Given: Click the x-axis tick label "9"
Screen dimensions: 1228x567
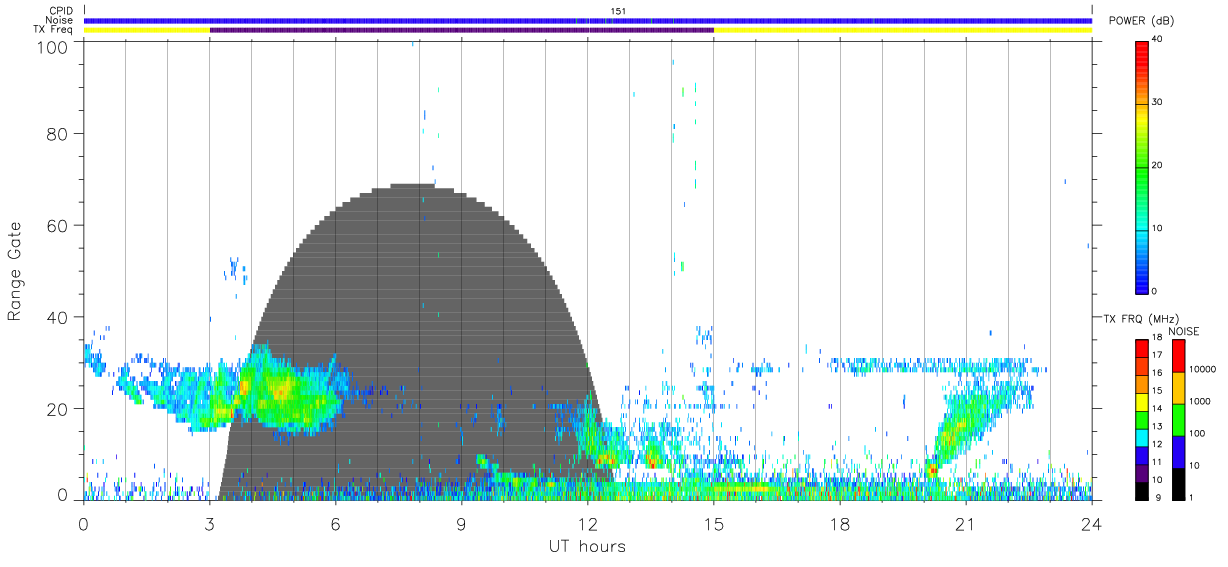Looking at the screenshot, I should point(462,523).
